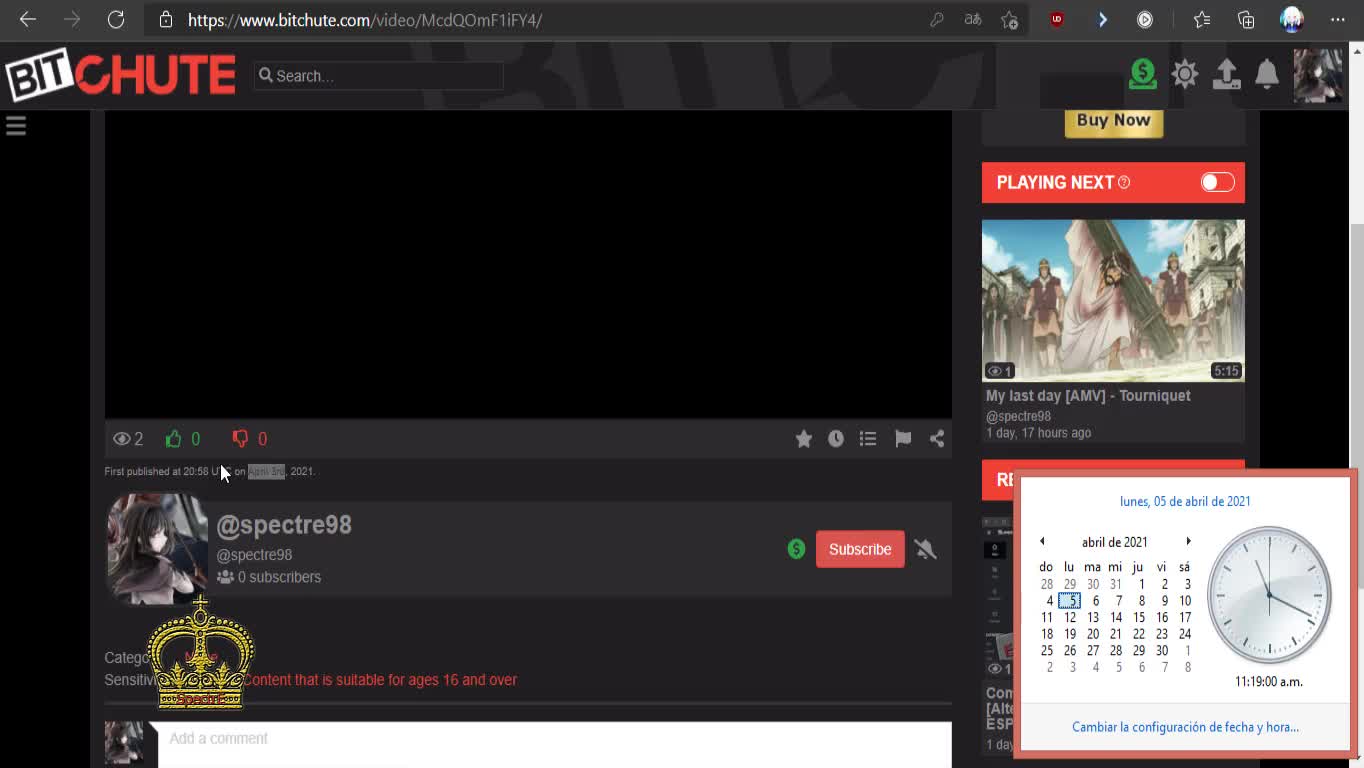Click the video player area
Screen dimensions: 1364x768
528,264
